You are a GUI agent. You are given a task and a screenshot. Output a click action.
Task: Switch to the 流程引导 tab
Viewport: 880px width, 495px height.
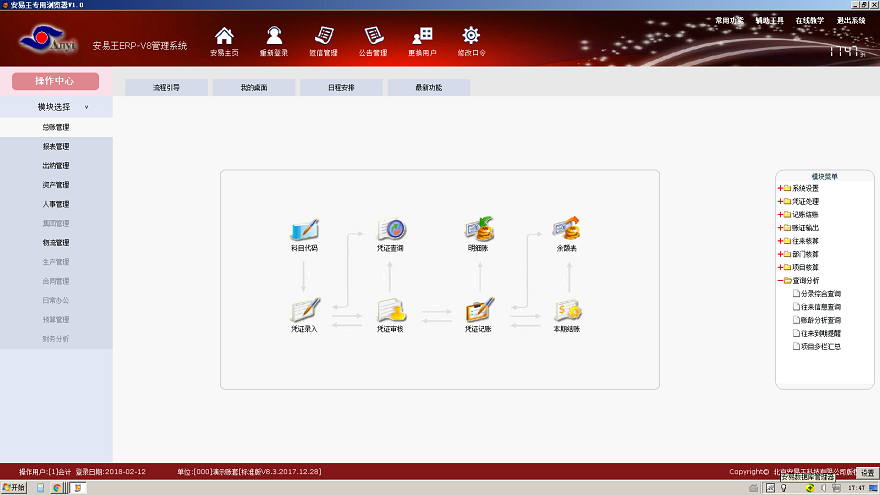[166, 88]
